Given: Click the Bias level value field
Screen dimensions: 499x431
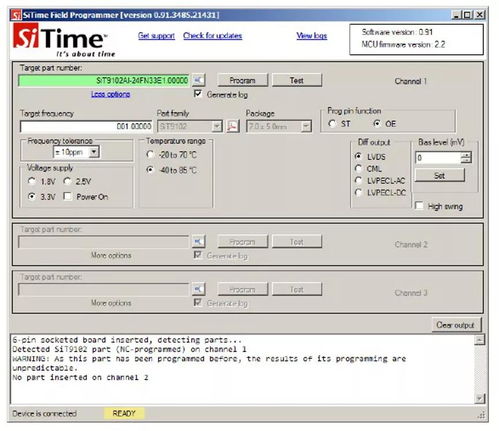Looking at the screenshot, I should 439,158.
